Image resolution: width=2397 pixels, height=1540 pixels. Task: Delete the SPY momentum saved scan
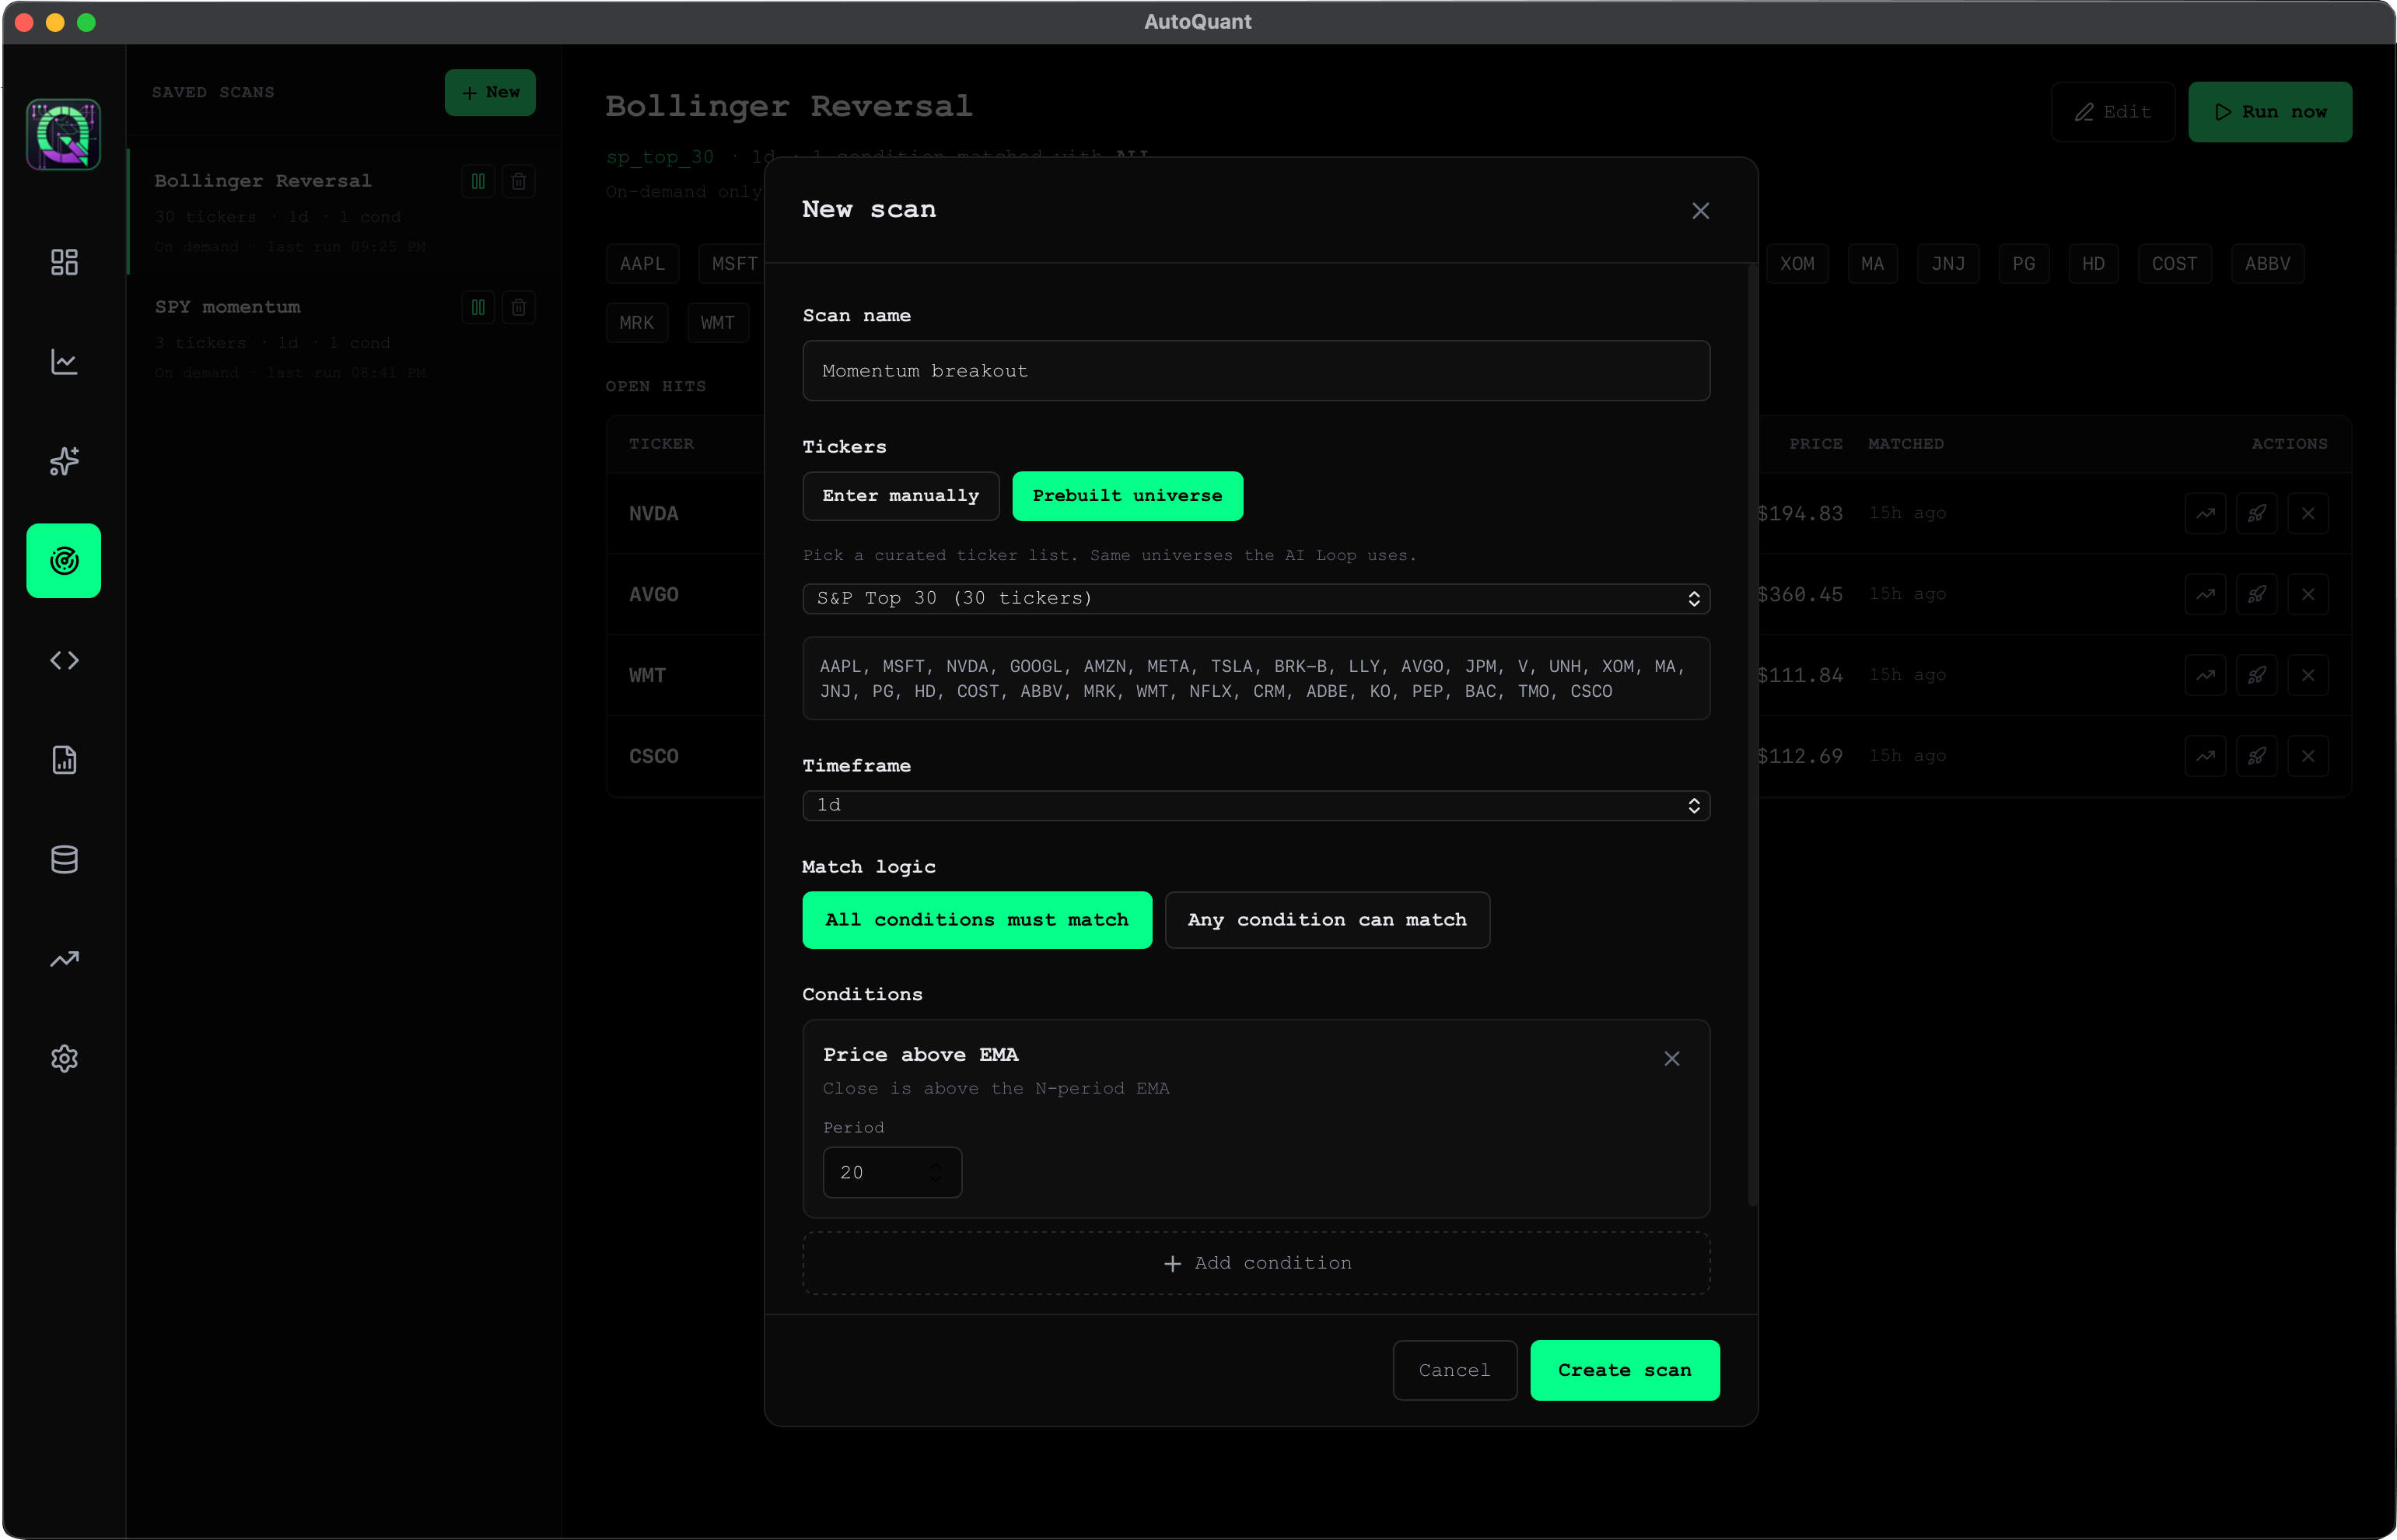tap(519, 307)
